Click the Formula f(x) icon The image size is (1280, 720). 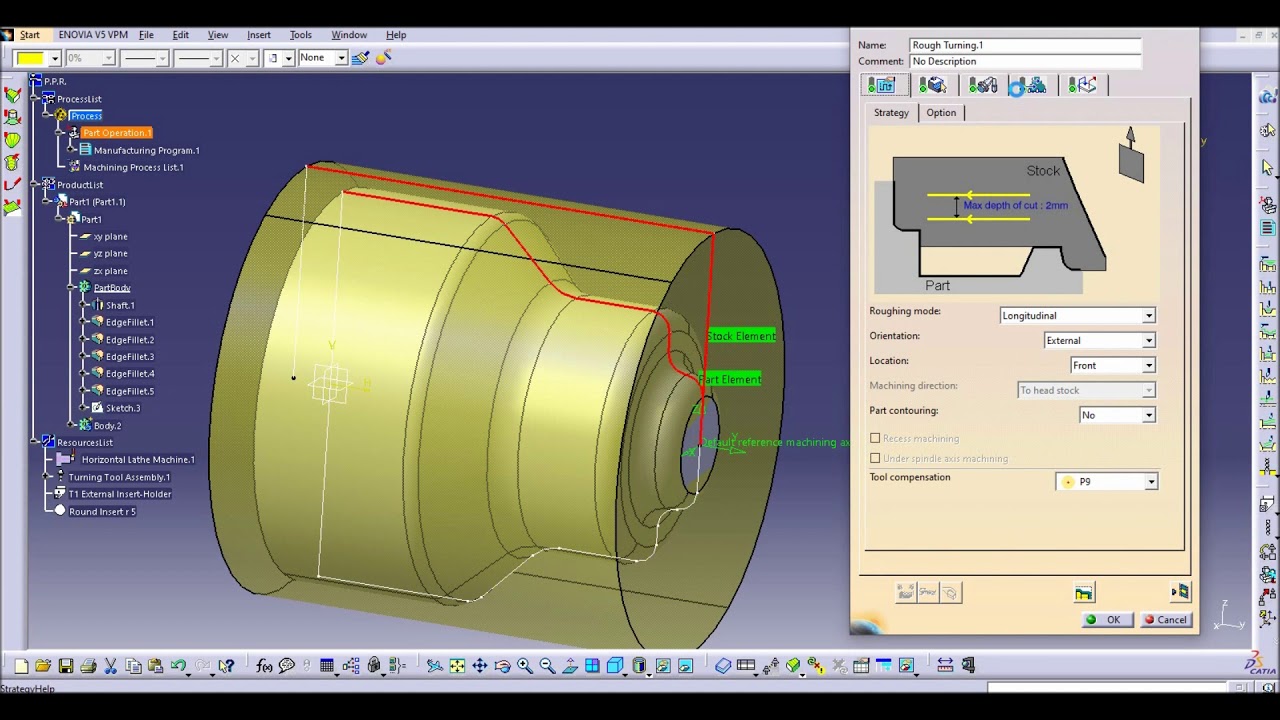click(264, 666)
